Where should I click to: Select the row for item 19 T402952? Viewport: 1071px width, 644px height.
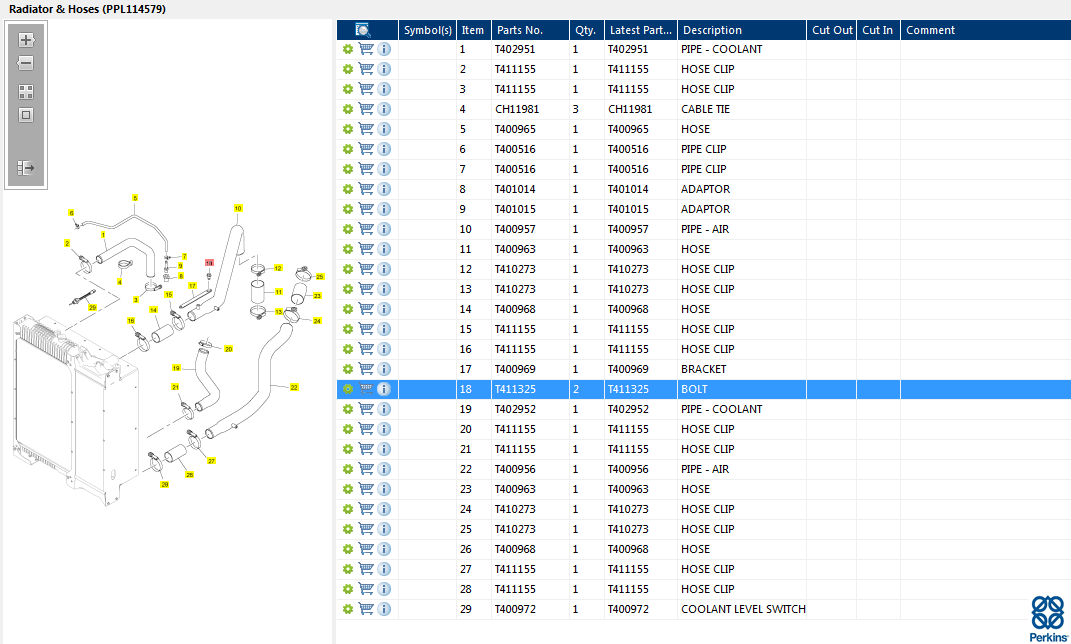704,409
